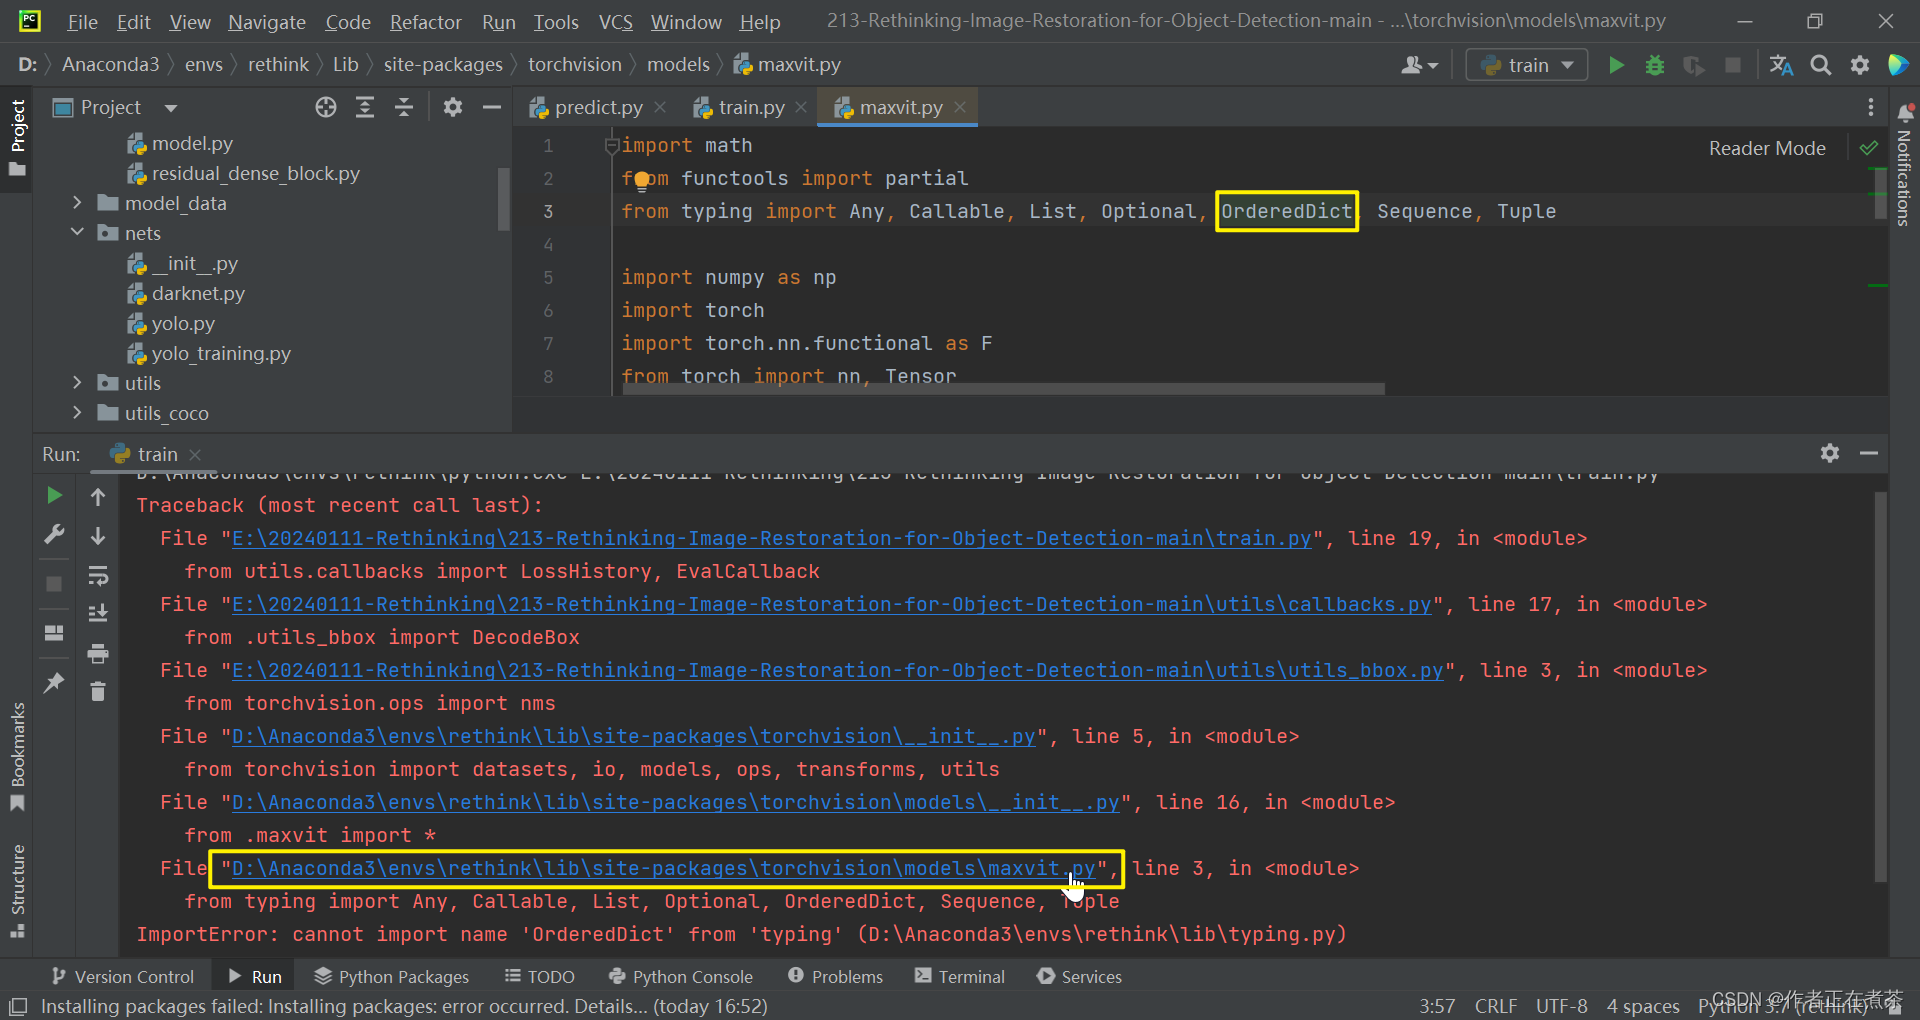Toggle soft-wrap in the Run console
Screen dimensions: 1920x1020
pos(97,575)
